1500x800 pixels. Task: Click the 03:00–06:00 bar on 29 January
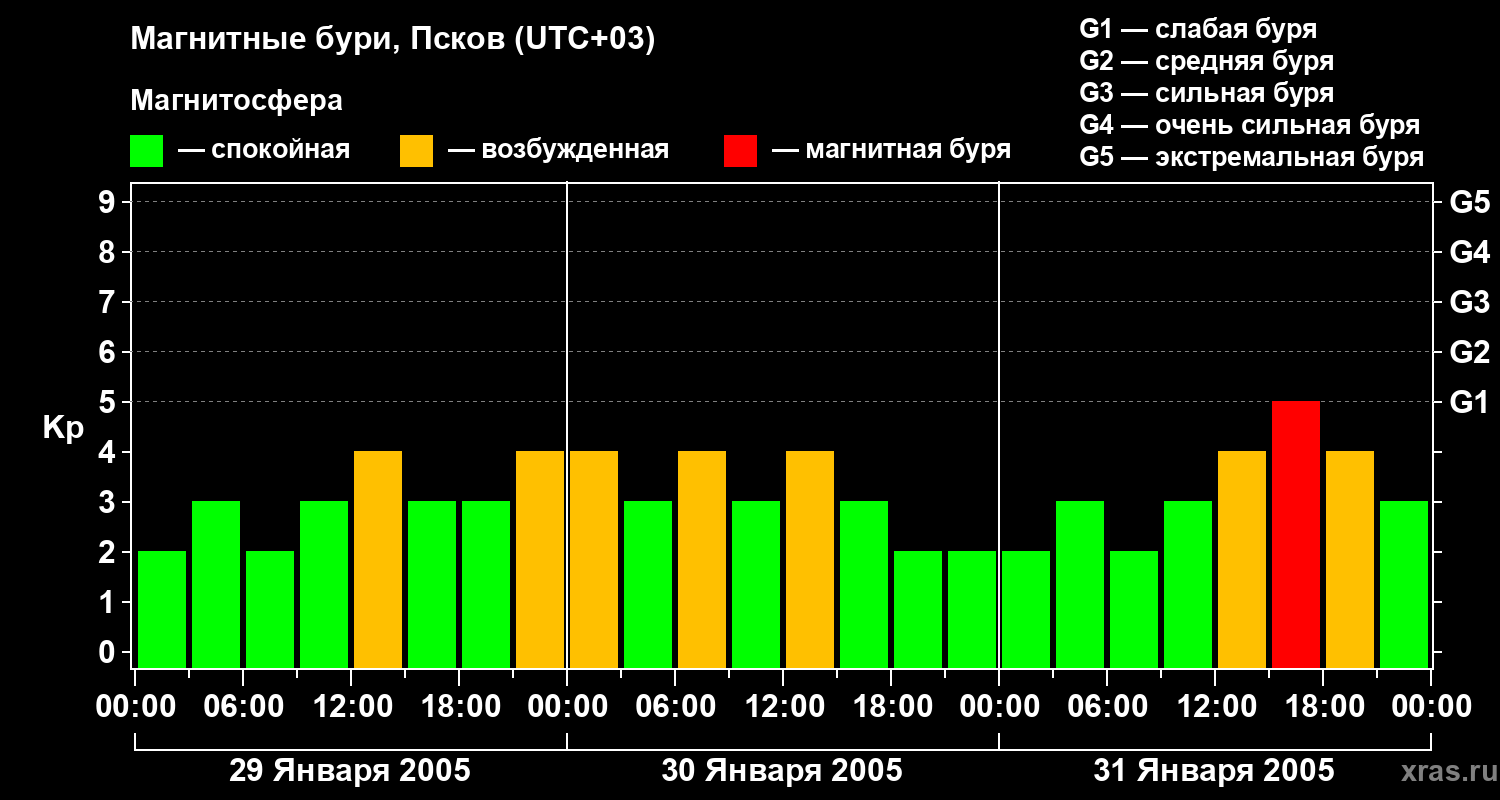[216, 584]
